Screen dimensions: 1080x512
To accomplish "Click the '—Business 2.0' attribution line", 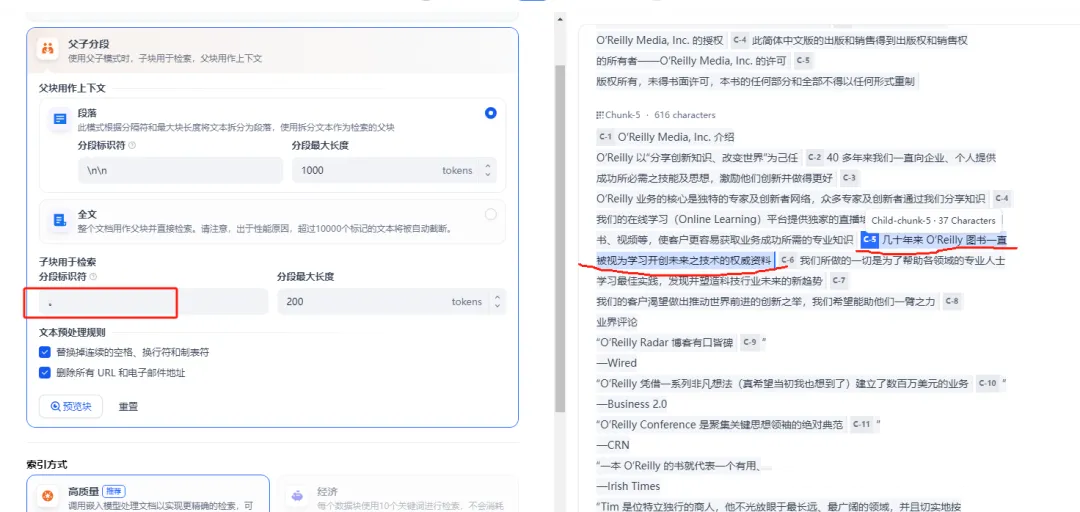I will [632, 404].
